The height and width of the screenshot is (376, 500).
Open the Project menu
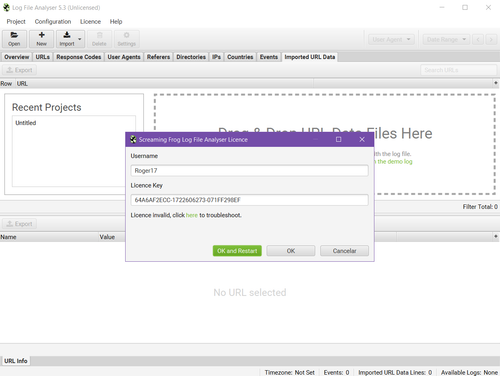pos(16,22)
